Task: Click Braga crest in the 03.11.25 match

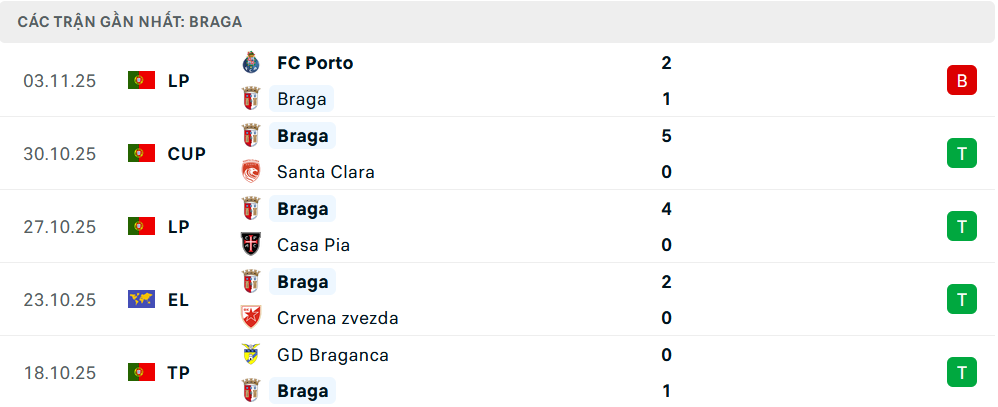Action: pyautogui.click(x=251, y=99)
